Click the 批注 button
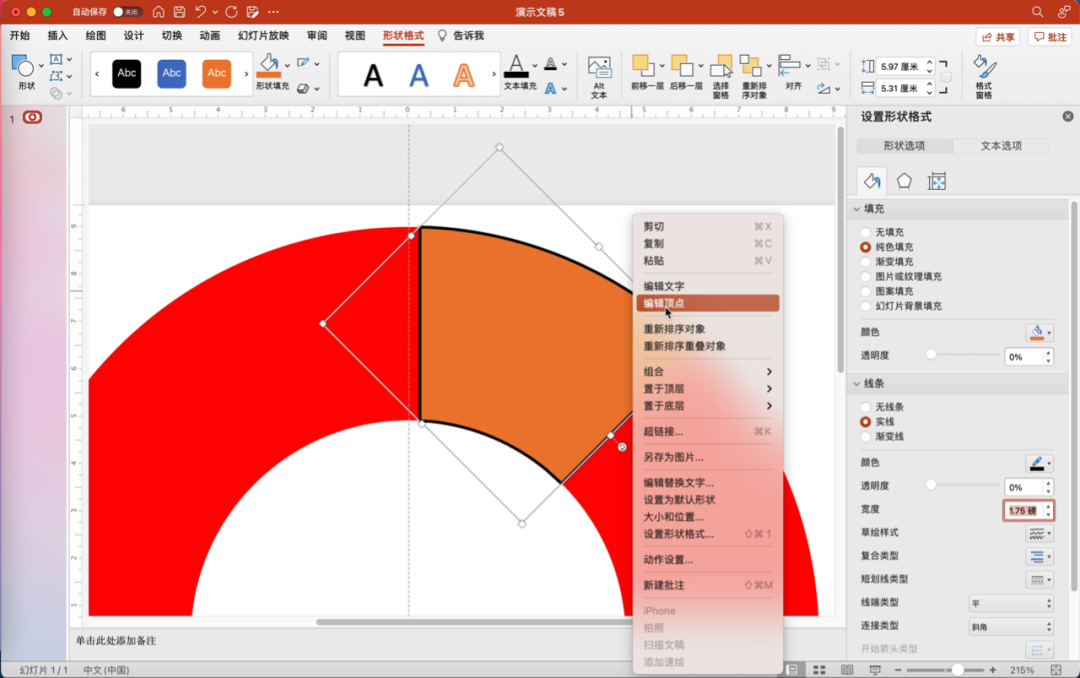Viewport: 1080px width, 678px height. tap(1050, 37)
